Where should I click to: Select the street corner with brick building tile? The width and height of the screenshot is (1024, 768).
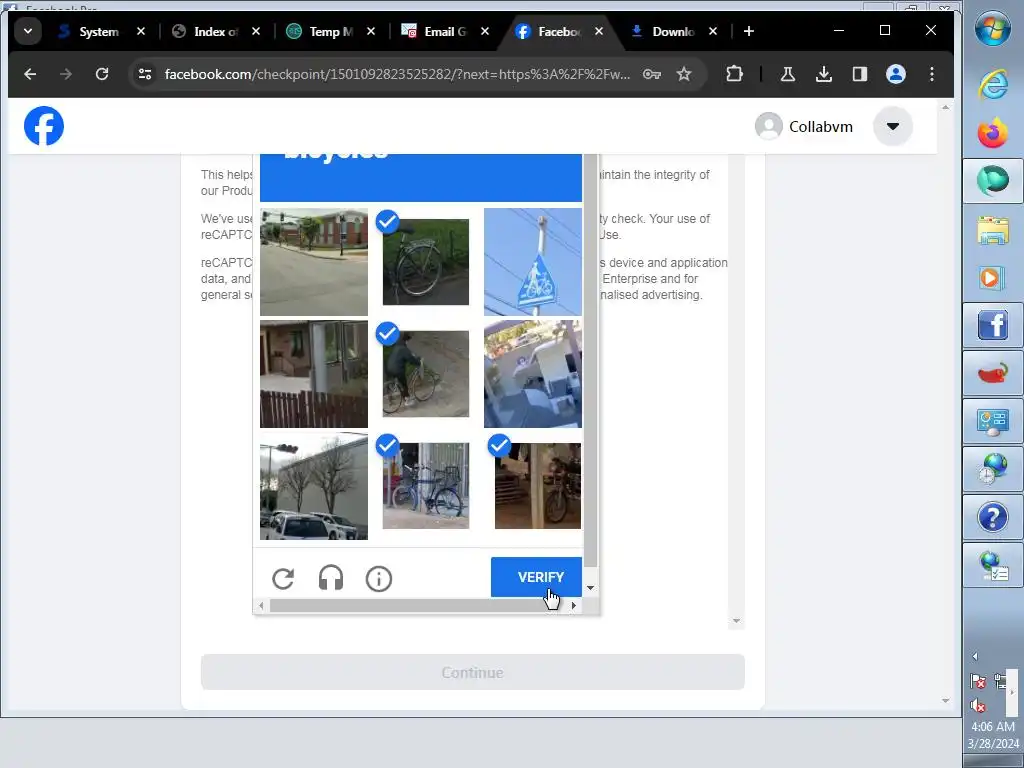coord(313,262)
